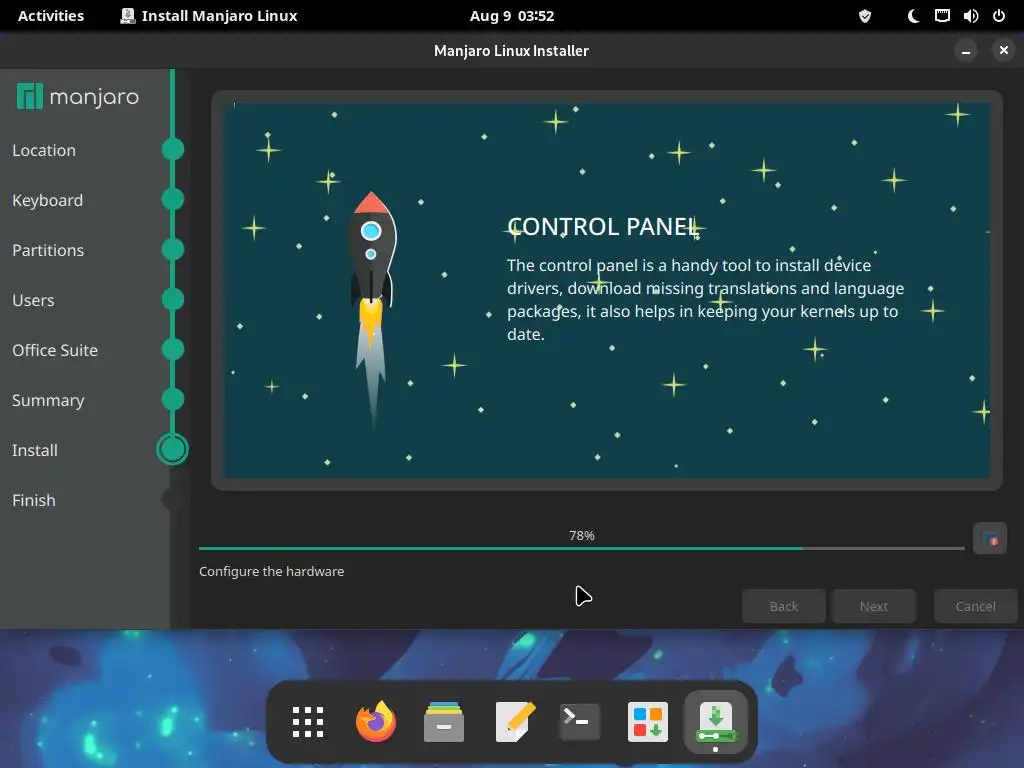
Task: Click the 'Configure the hardware' status text
Action: click(272, 571)
